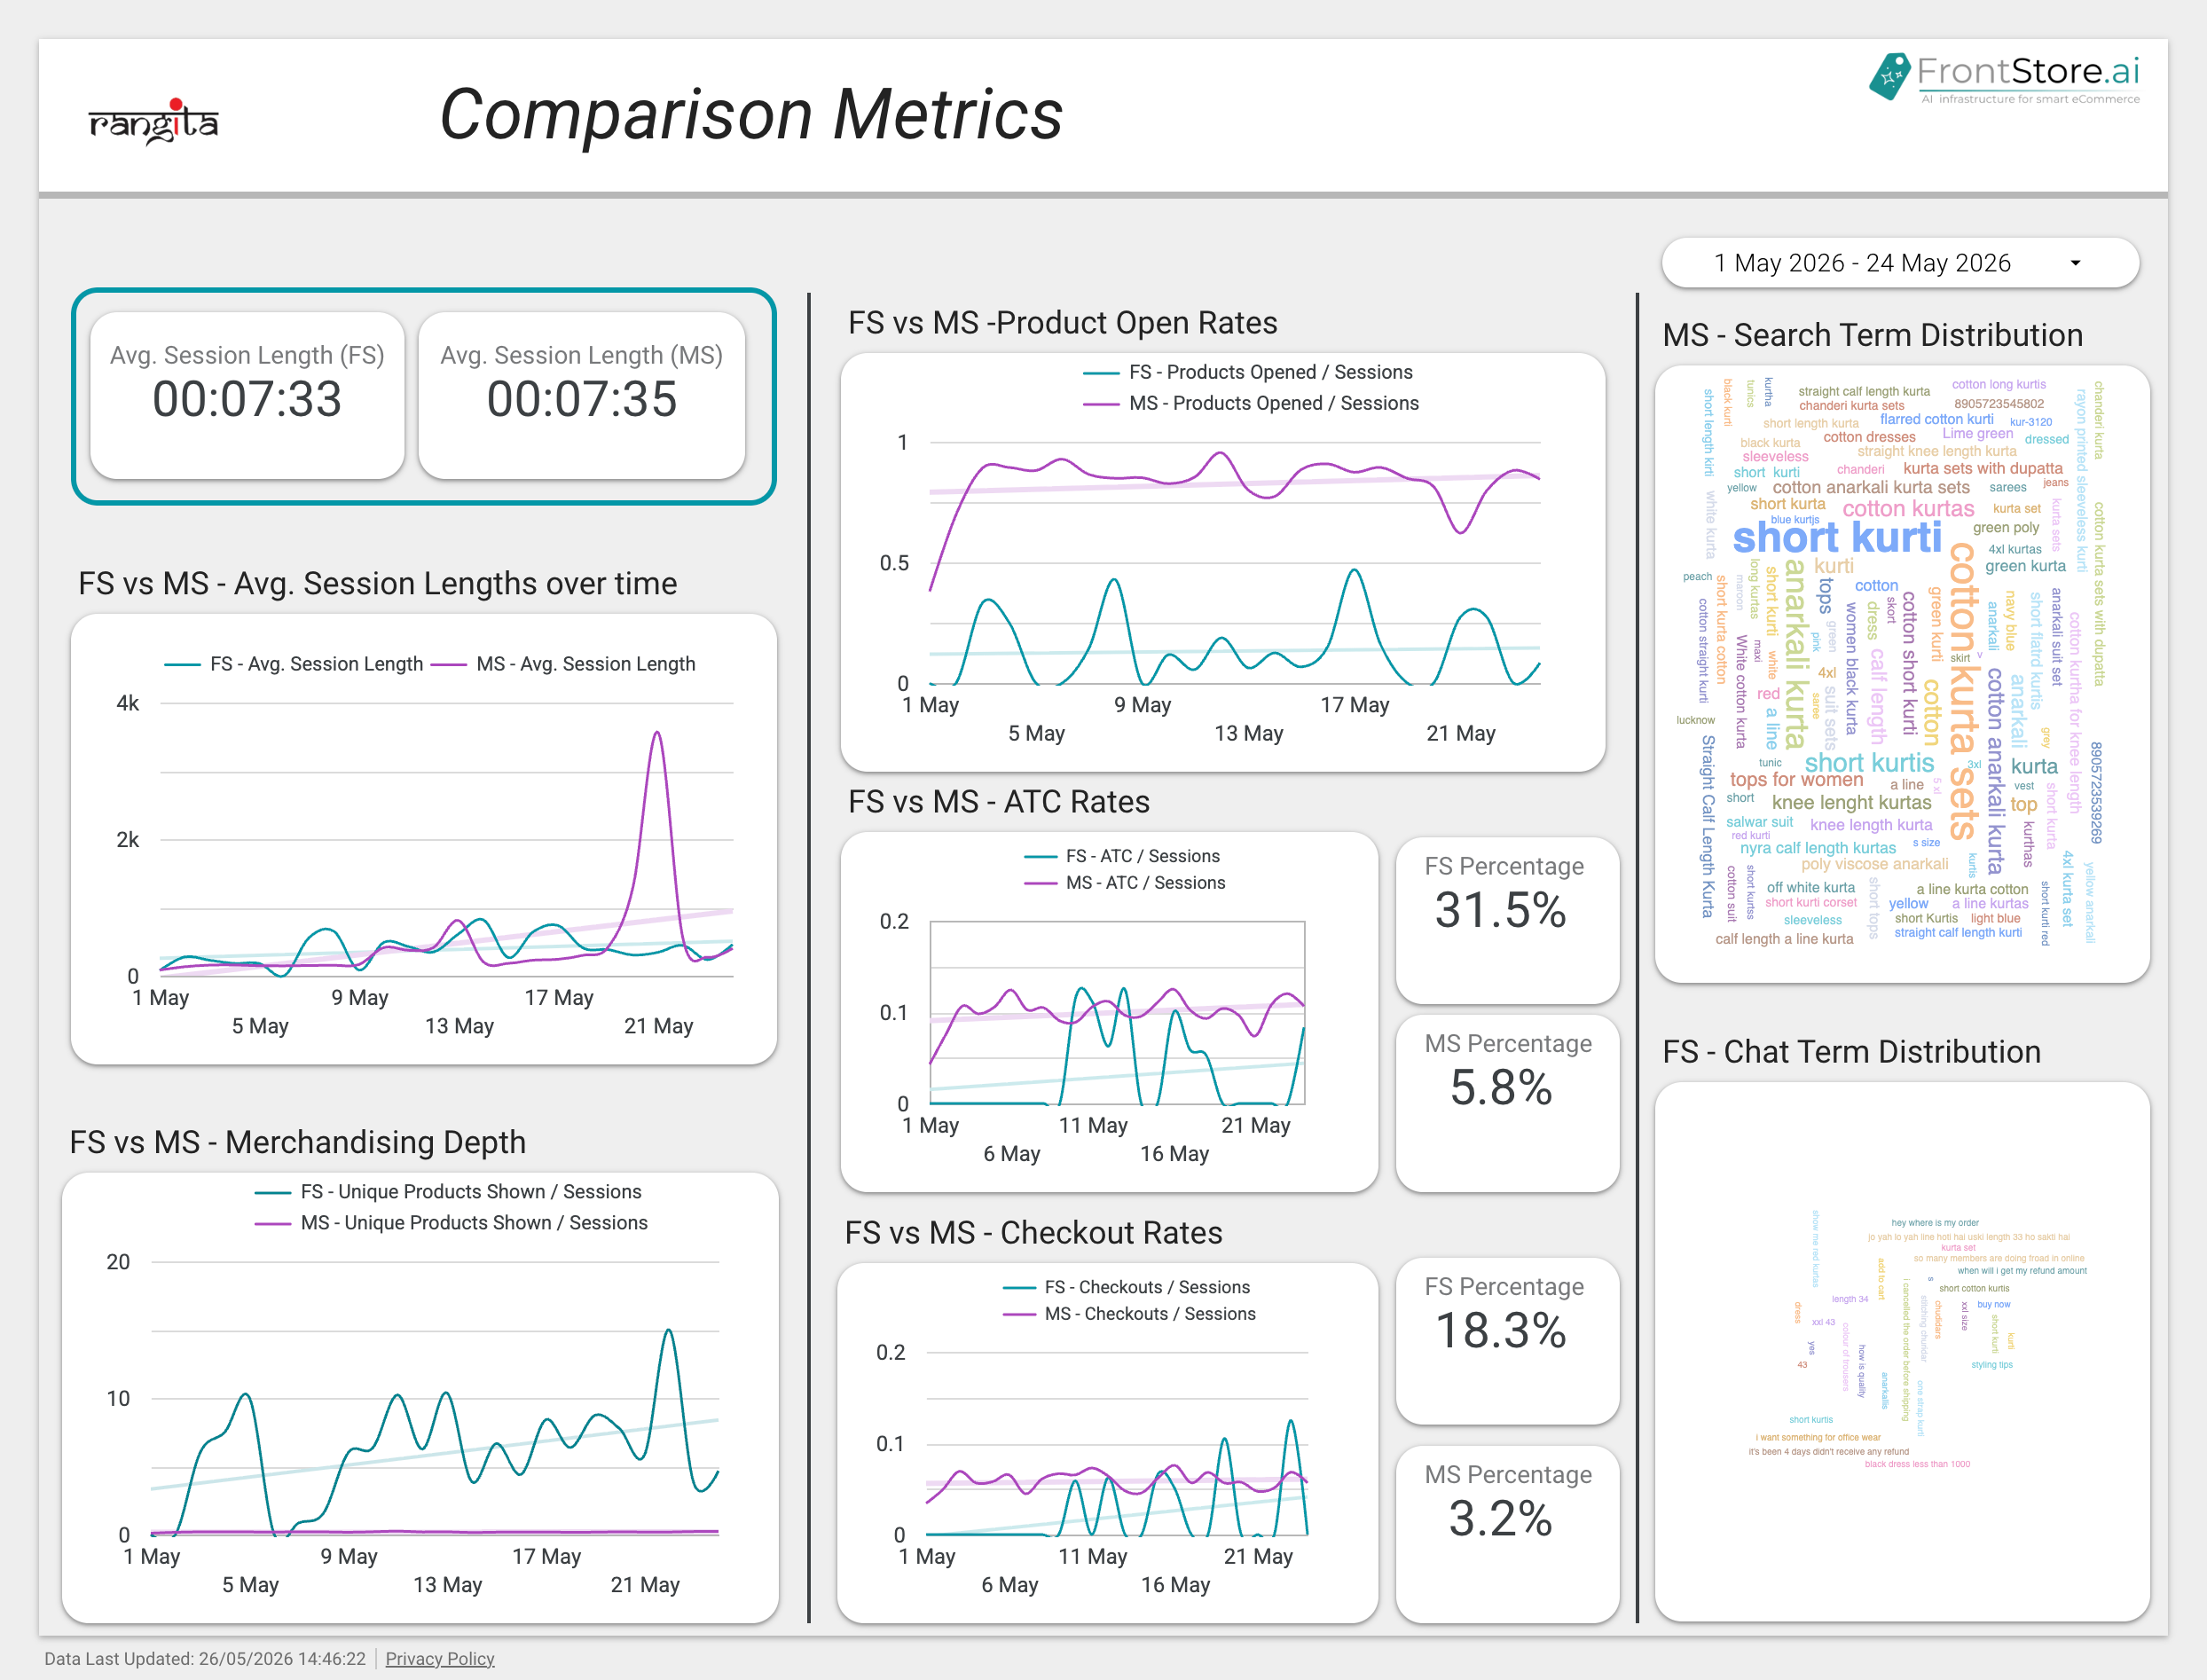Open the Privacy Policy link
2207x1680 pixels.
click(440, 1658)
